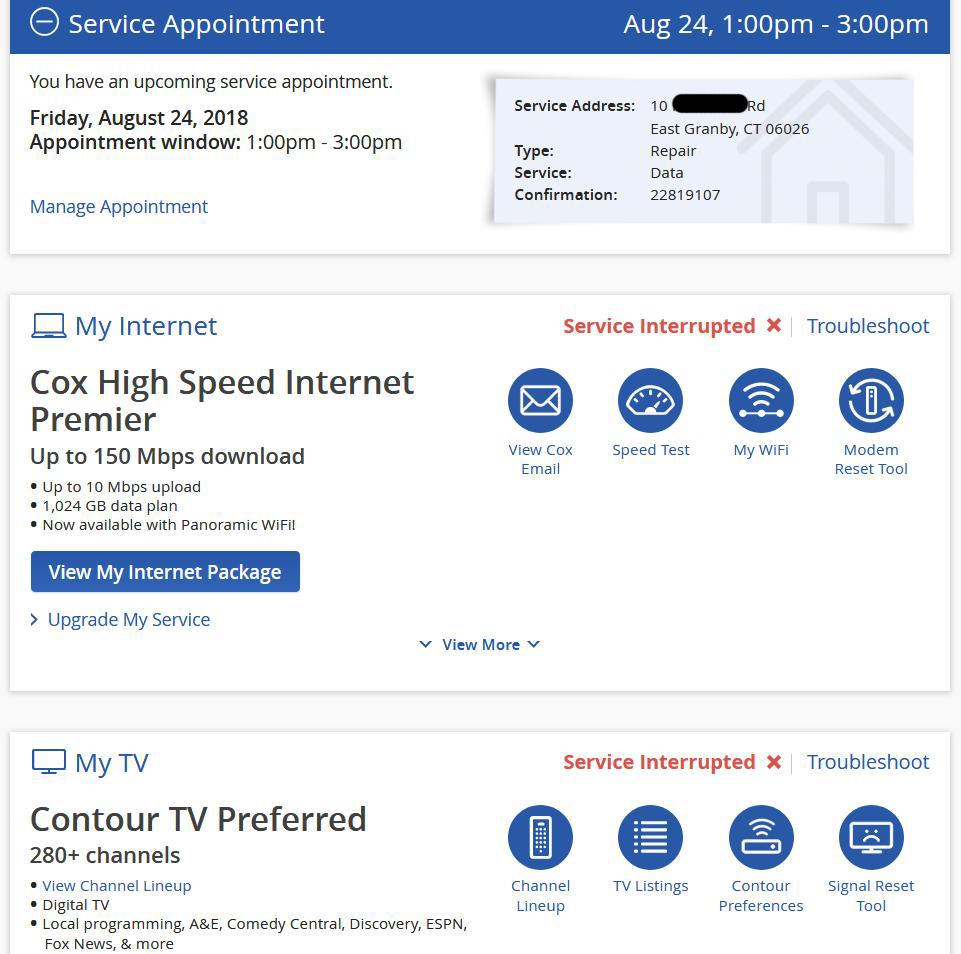Click the TV Service Interrupted red X
This screenshot has height=954, width=961.
pyautogui.click(x=774, y=762)
